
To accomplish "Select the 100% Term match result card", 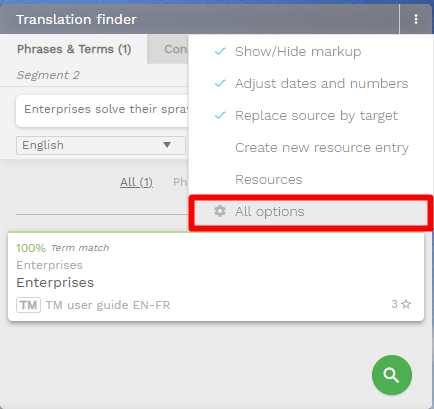I will click(216, 276).
